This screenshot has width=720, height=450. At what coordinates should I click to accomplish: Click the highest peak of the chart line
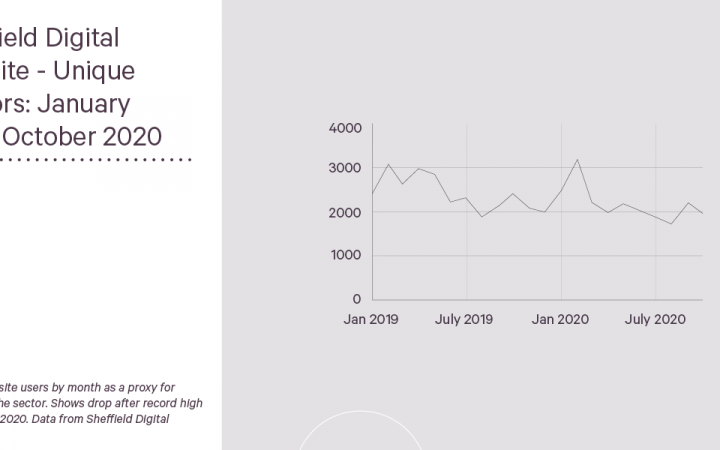click(577, 160)
